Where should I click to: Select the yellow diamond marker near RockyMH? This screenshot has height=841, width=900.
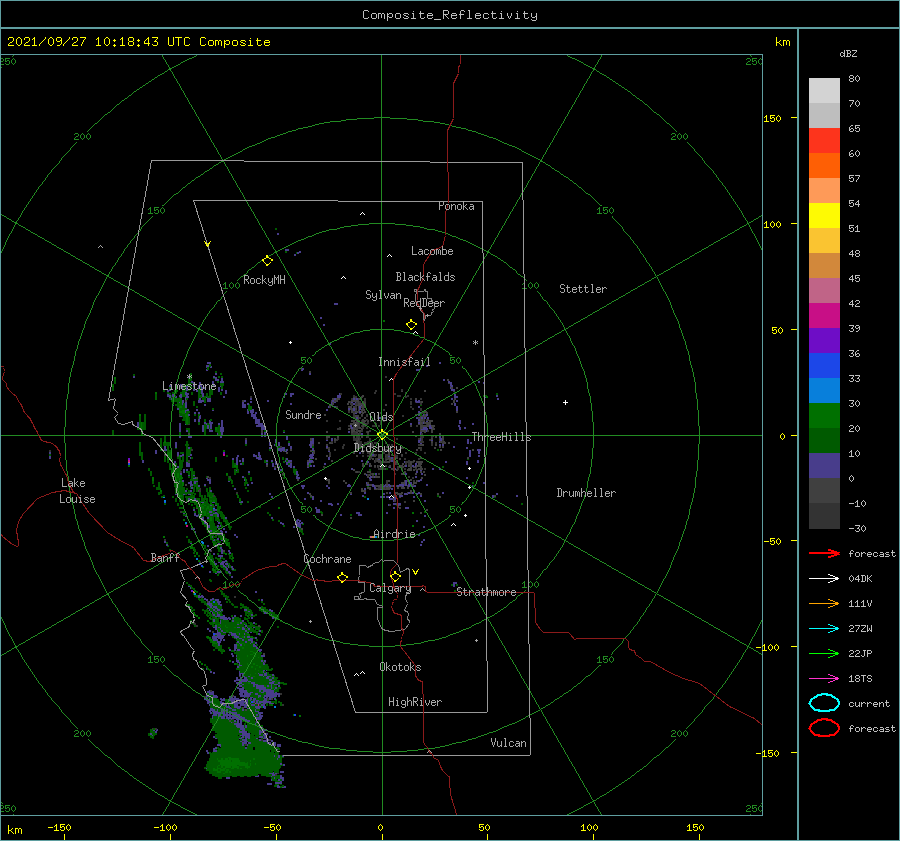tap(267, 261)
